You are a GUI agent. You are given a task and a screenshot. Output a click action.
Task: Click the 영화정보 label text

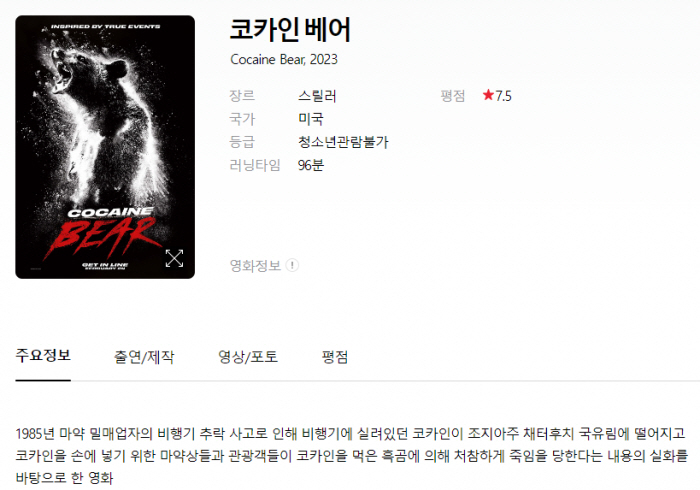(x=255, y=266)
